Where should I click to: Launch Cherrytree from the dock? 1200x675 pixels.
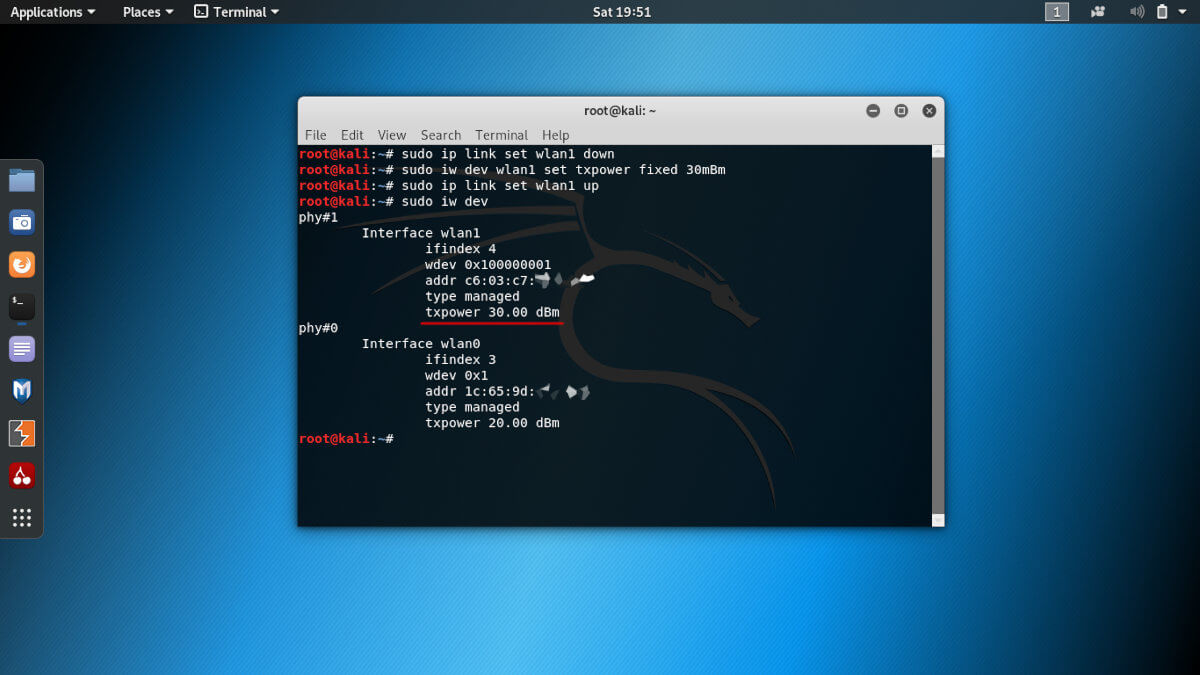point(22,475)
